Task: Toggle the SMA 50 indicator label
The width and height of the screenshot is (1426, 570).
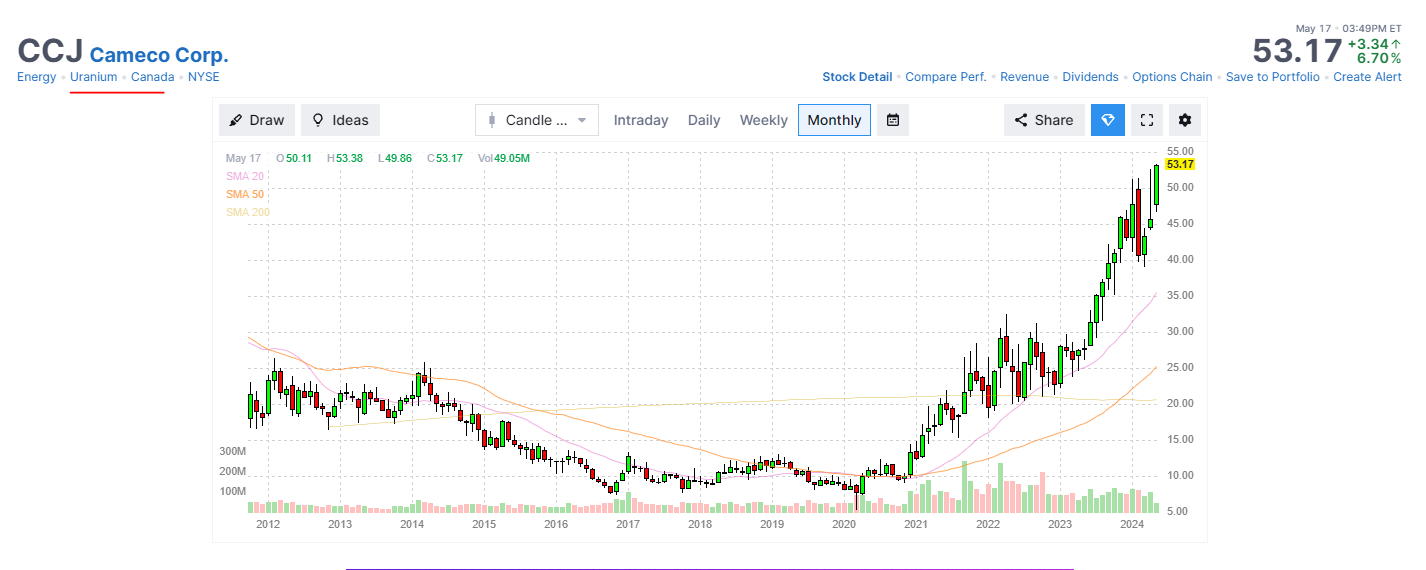Action: tap(245, 194)
